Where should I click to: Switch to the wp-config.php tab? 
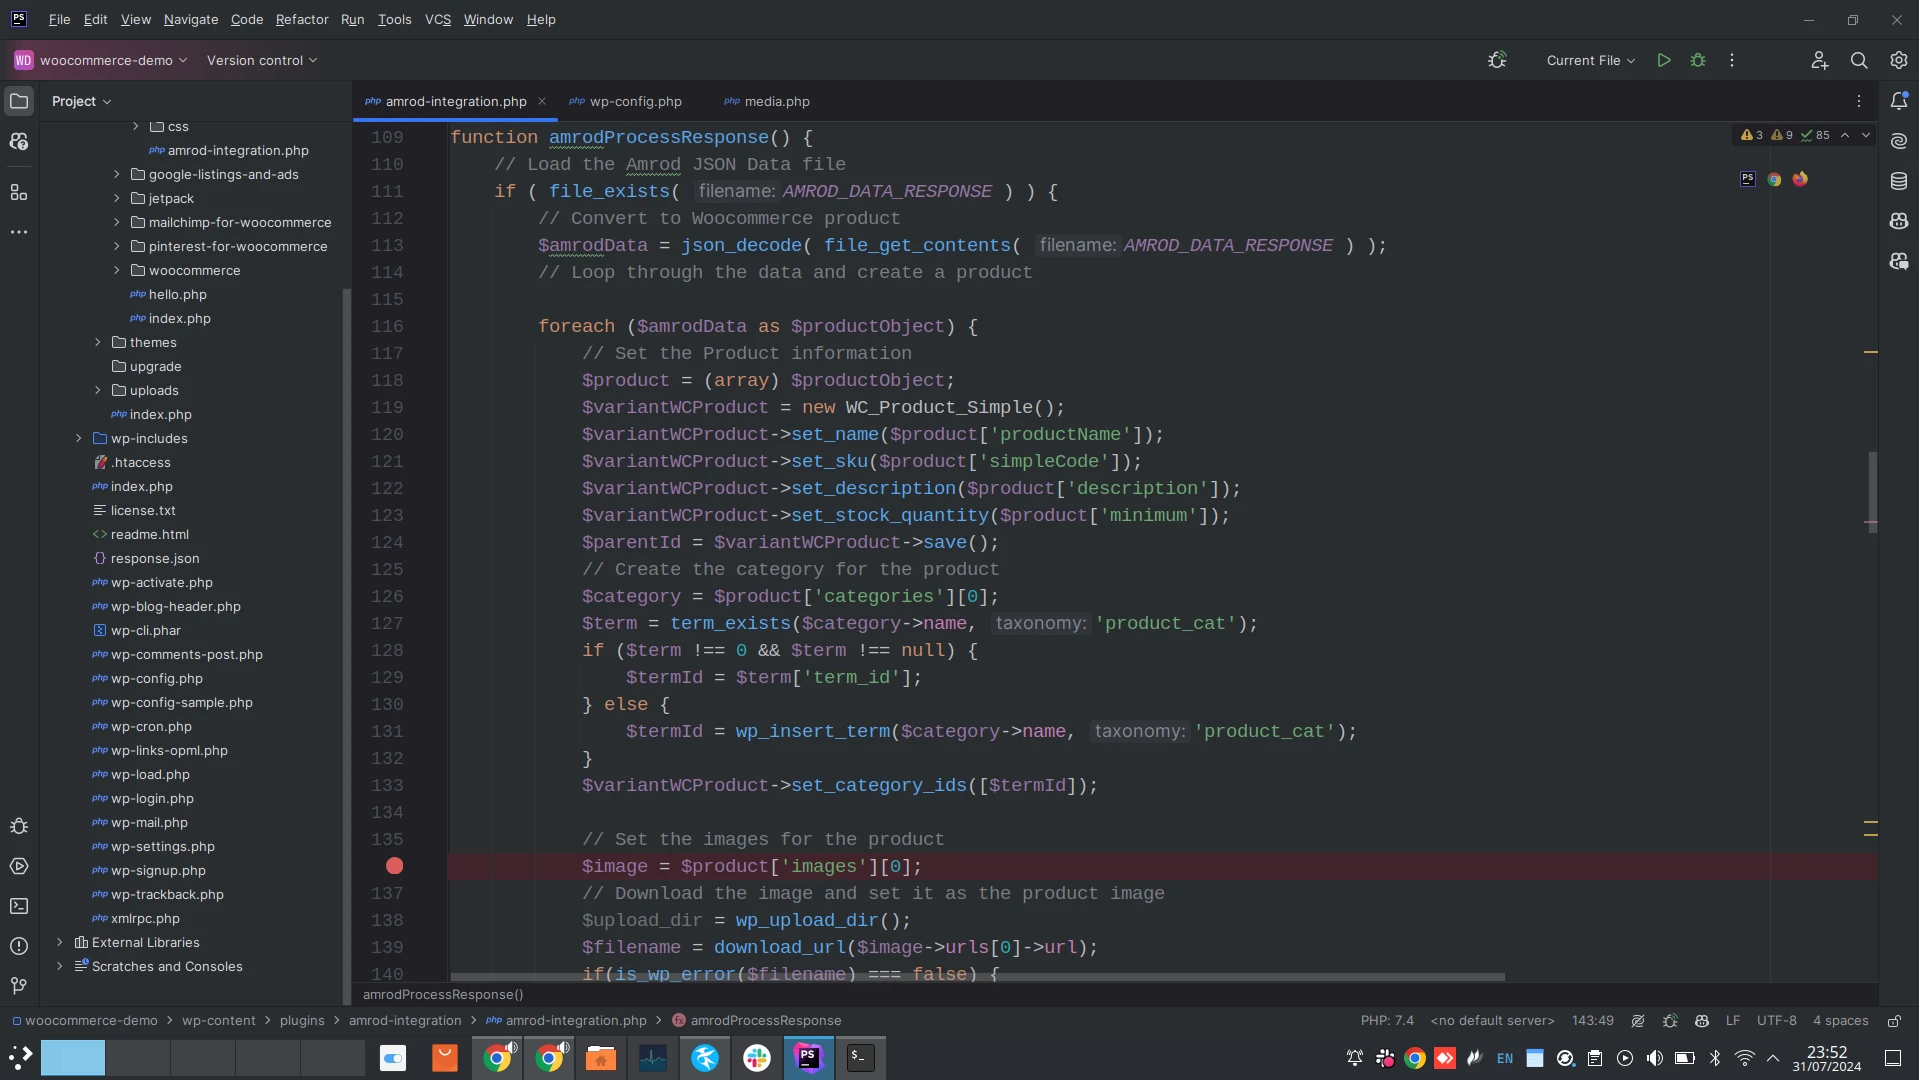tap(635, 101)
